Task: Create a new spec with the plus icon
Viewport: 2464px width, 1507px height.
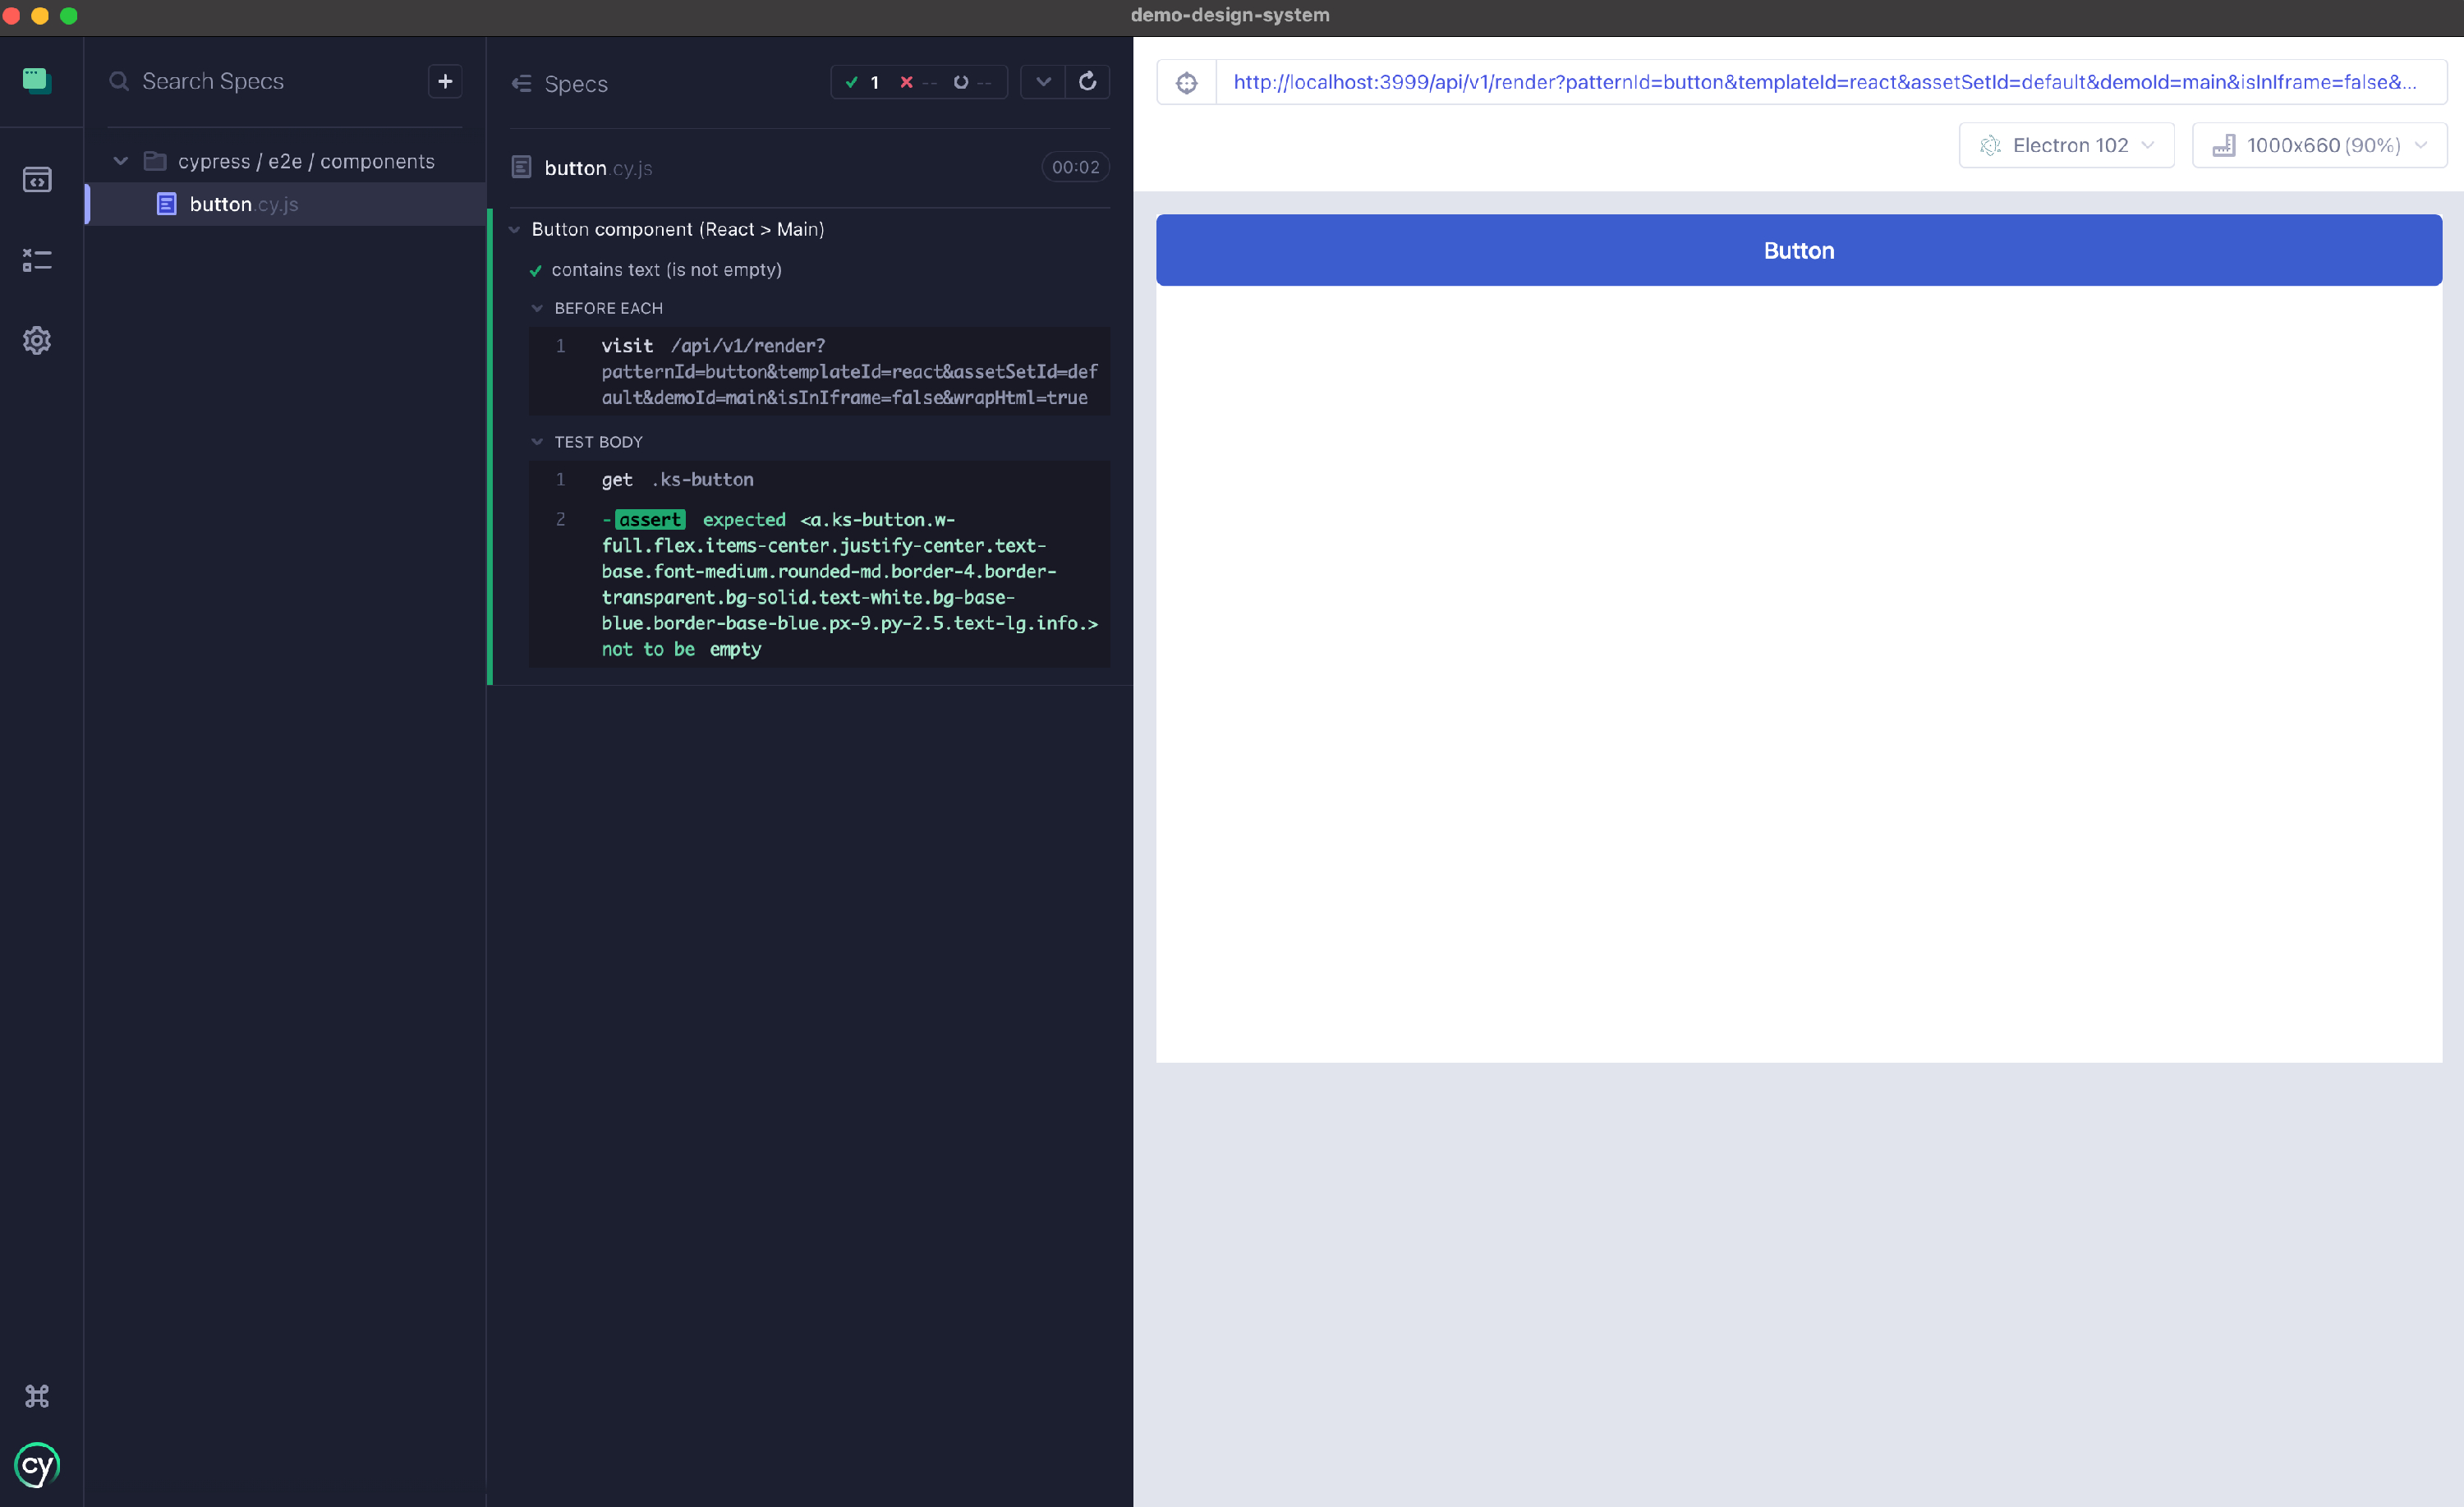Action: pyautogui.click(x=445, y=81)
